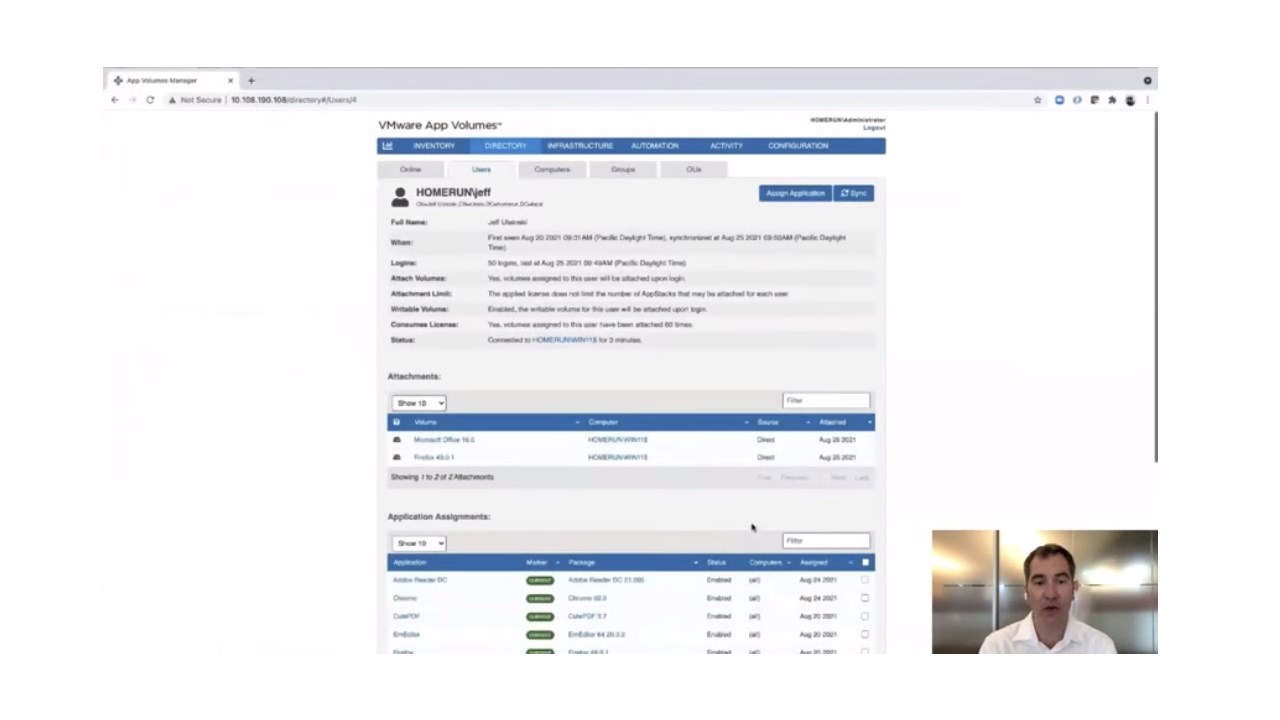Image resolution: width=1280 pixels, height=720 pixels.
Task: Open the Chrome application link
Action: point(405,598)
